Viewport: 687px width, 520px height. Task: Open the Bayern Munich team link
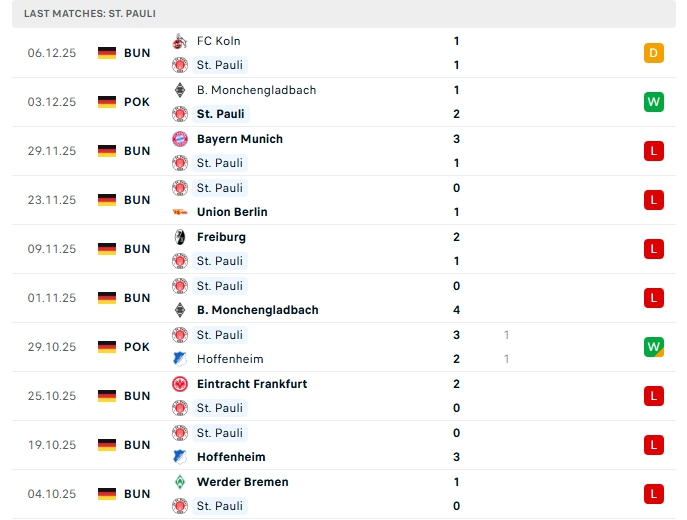pos(239,139)
